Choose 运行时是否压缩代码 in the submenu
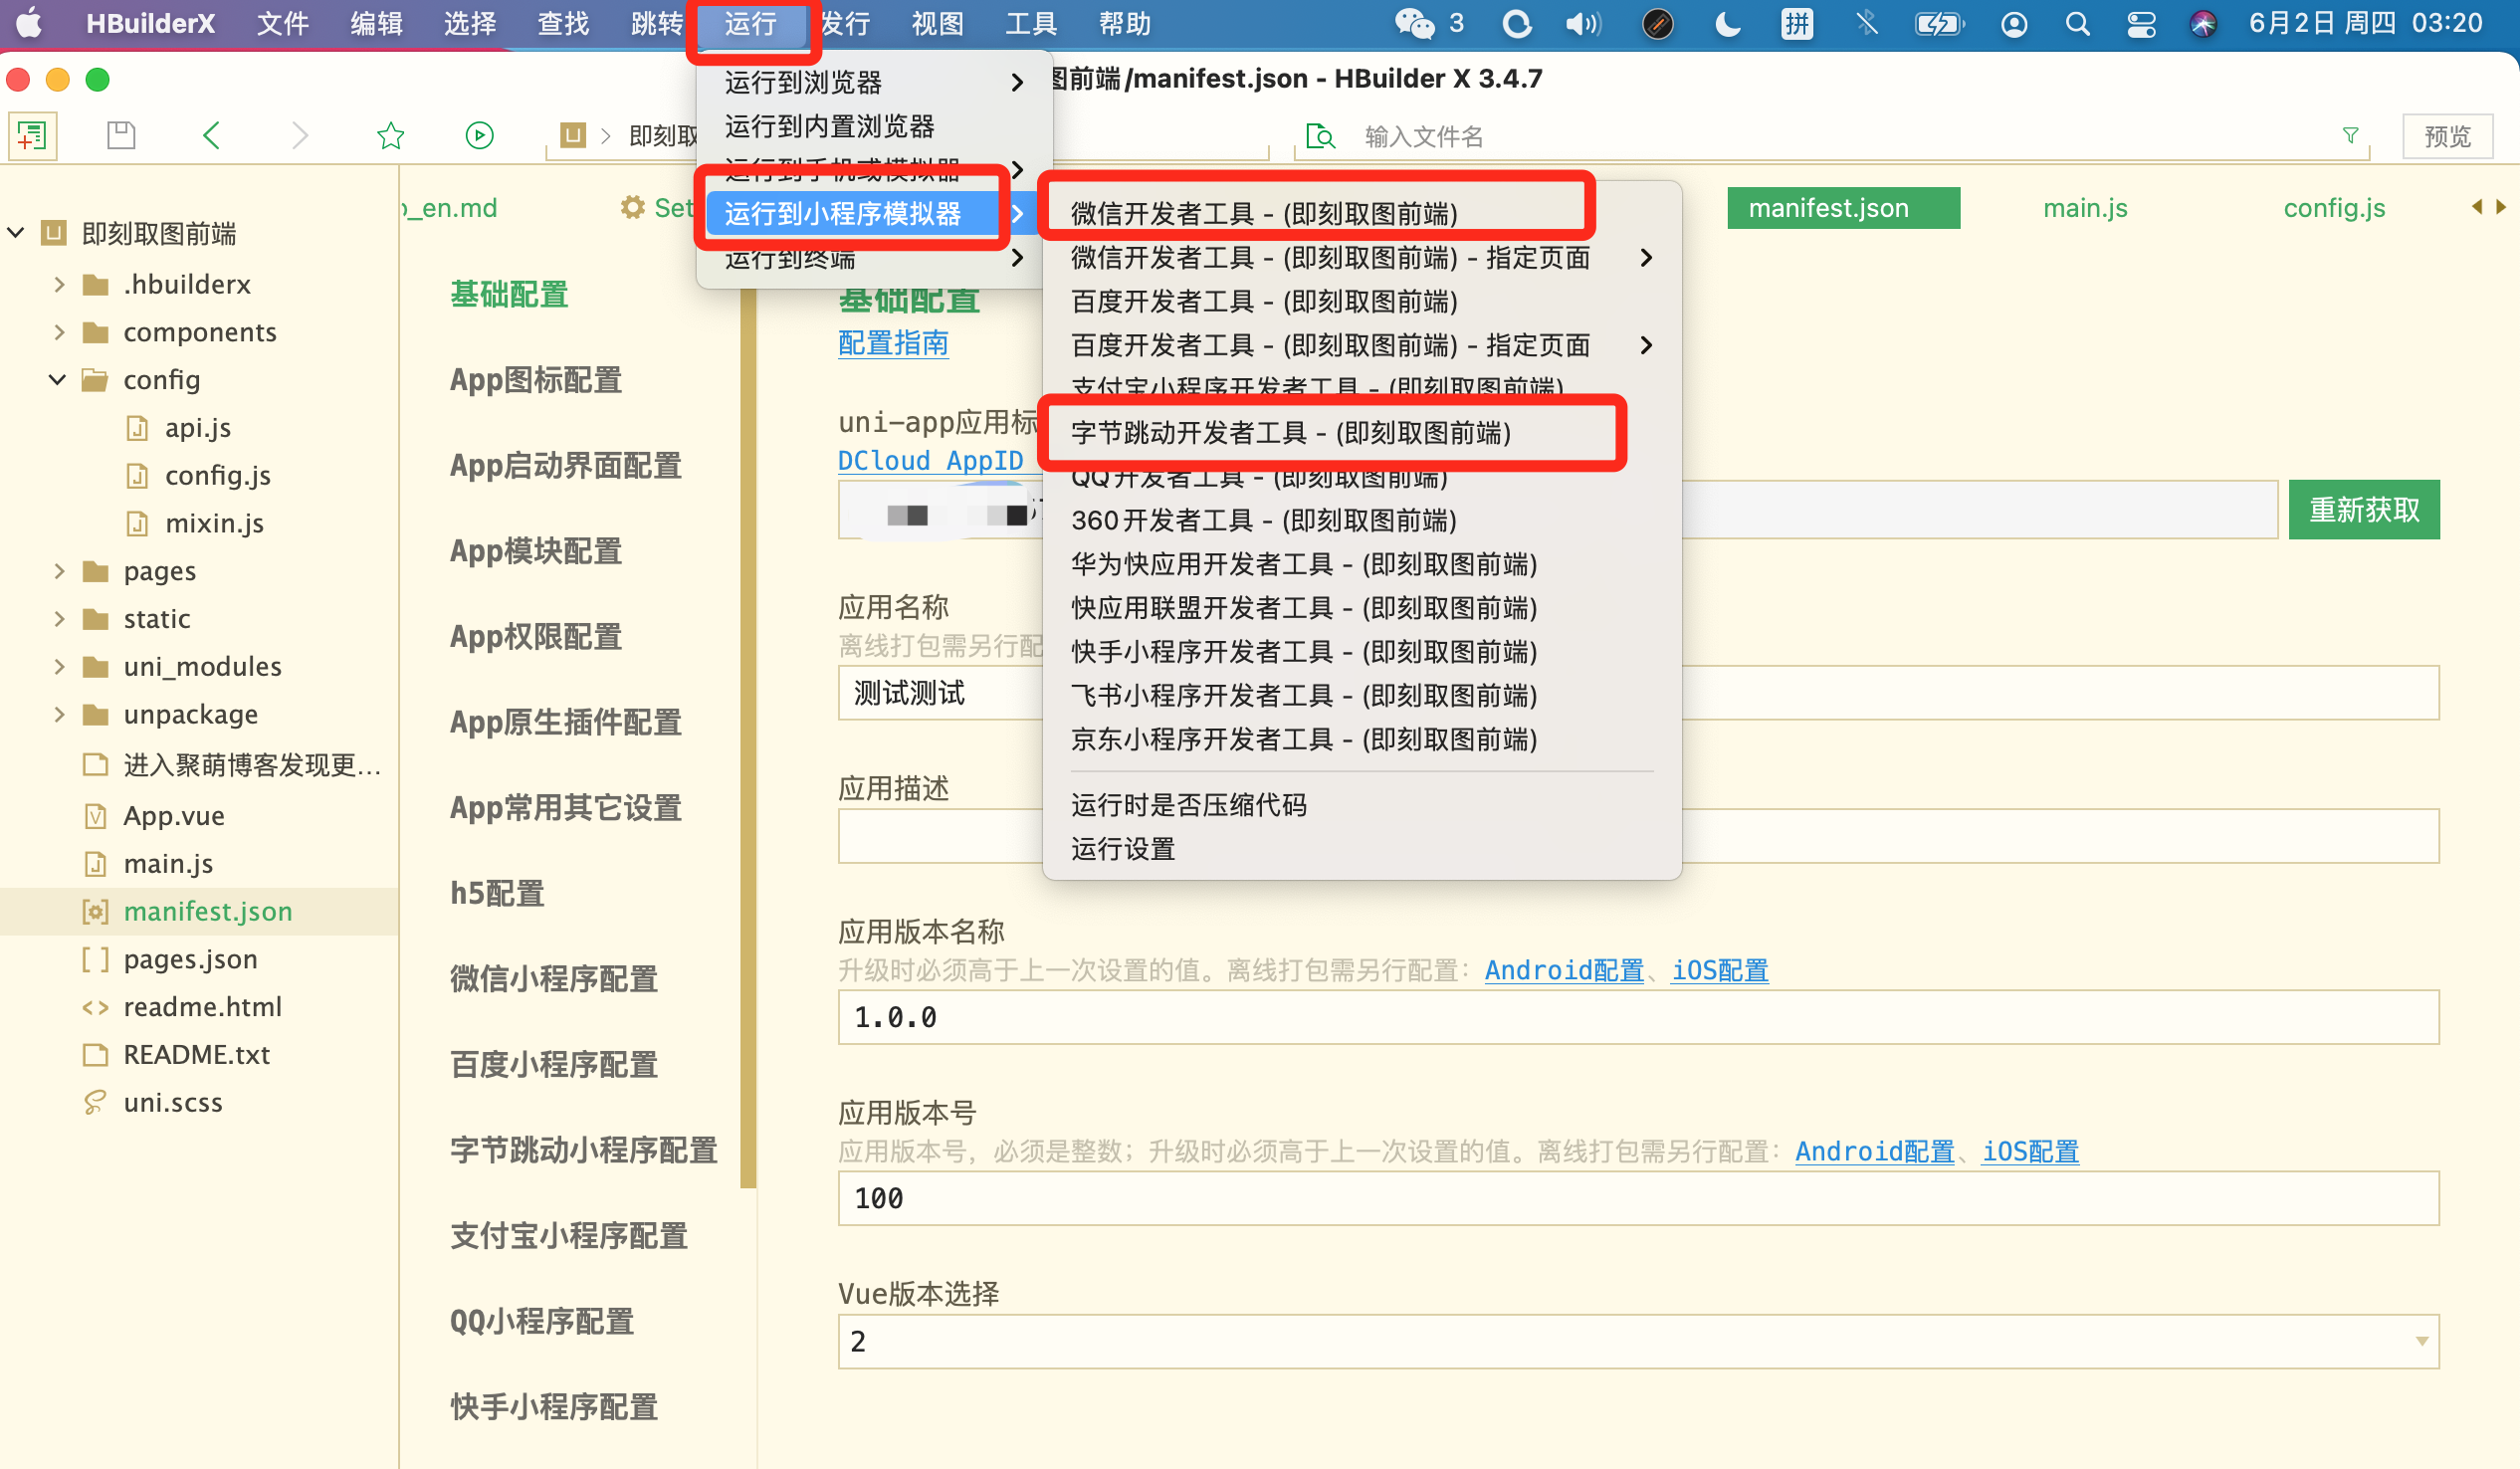 pos(1188,805)
